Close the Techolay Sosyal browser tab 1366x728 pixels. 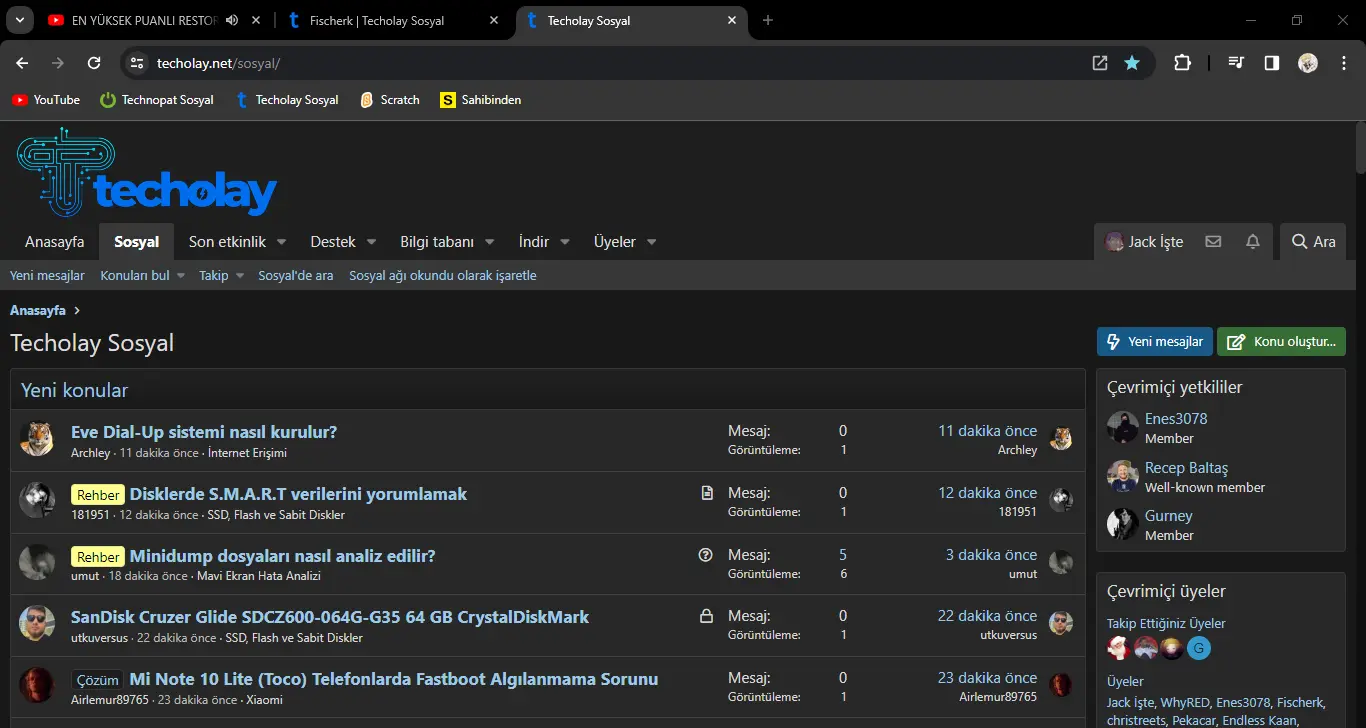732,20
